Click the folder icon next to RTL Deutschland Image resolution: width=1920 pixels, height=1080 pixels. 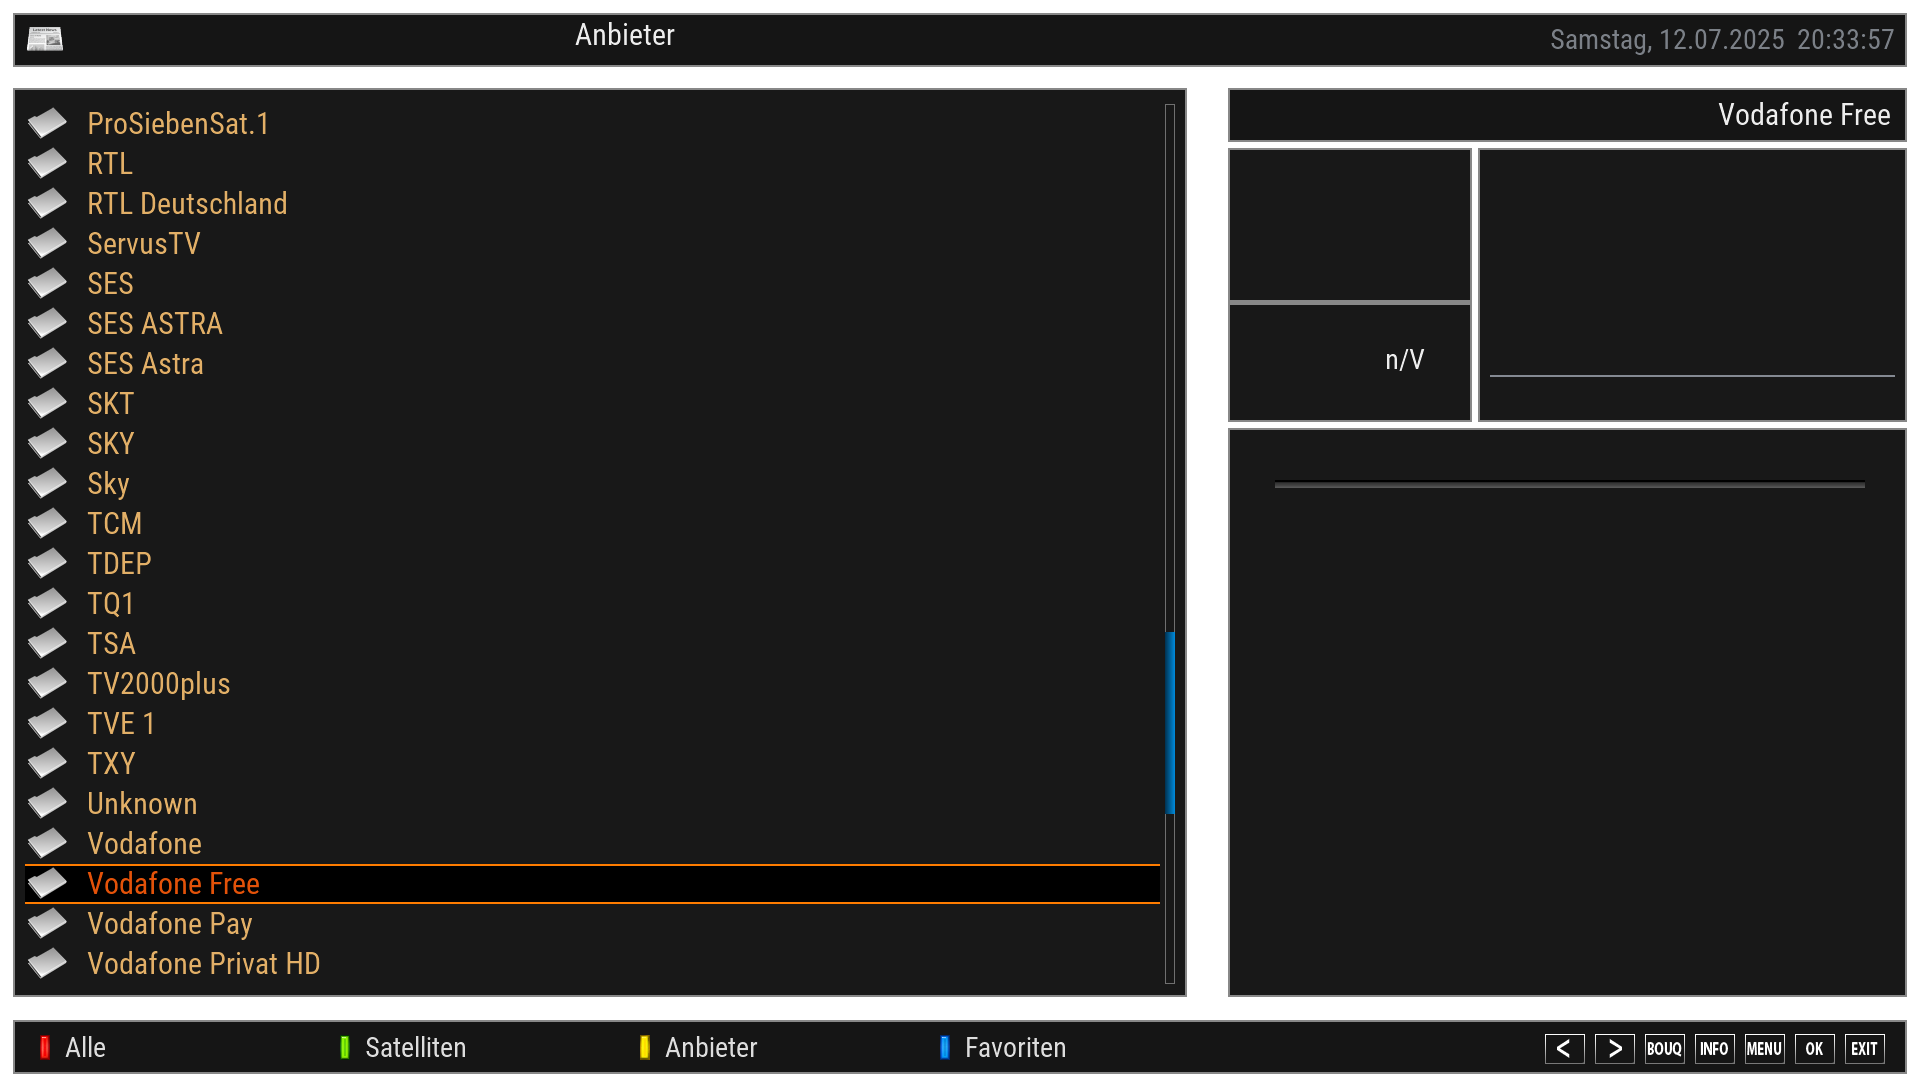tap(47, 203)
